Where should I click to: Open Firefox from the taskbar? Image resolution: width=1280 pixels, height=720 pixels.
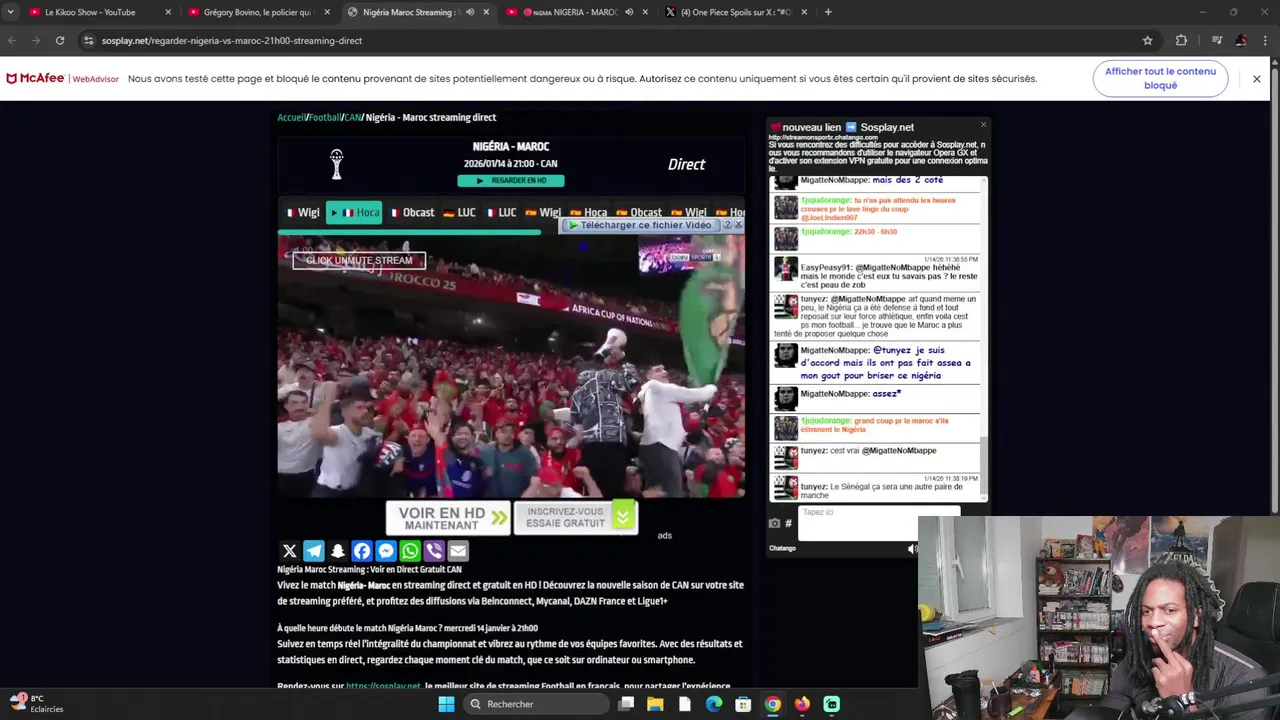point(802,704)
